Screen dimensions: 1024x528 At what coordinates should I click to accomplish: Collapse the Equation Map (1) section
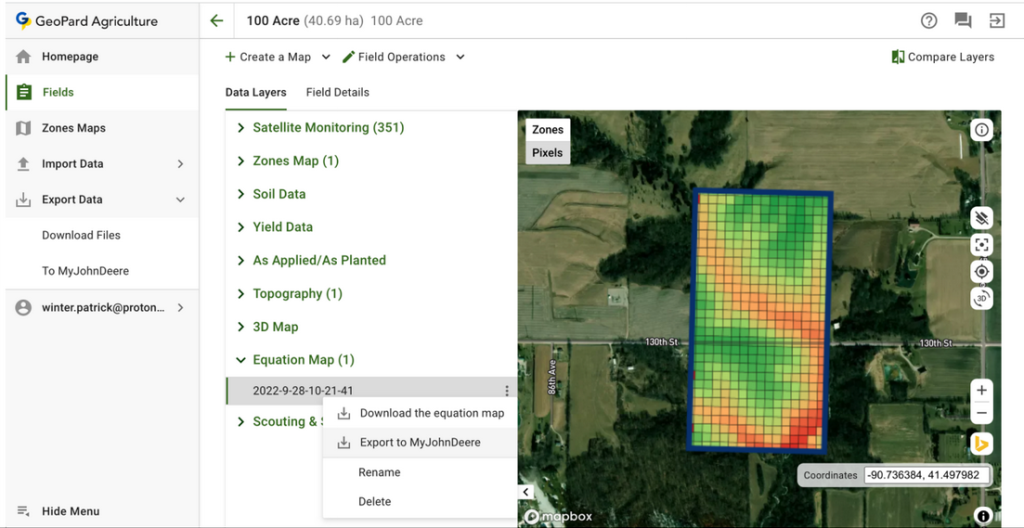pyautogui.click(x=241, y=360)
